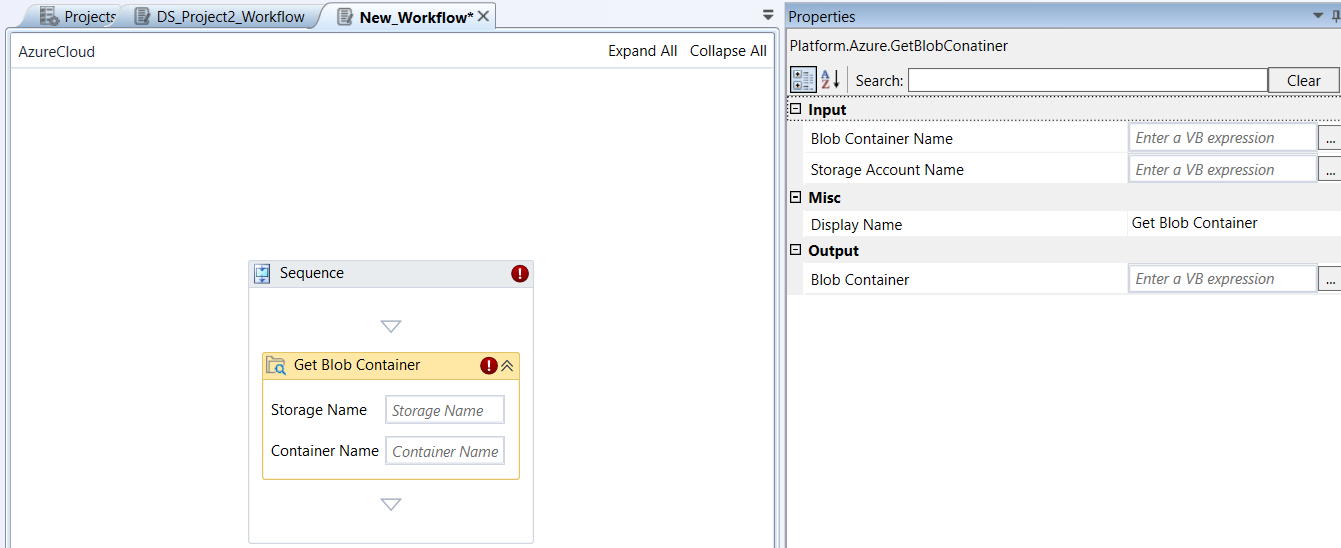Edit Storage Account Name expression field
Screen dimensions: 1341x548
click(1222, 169)
